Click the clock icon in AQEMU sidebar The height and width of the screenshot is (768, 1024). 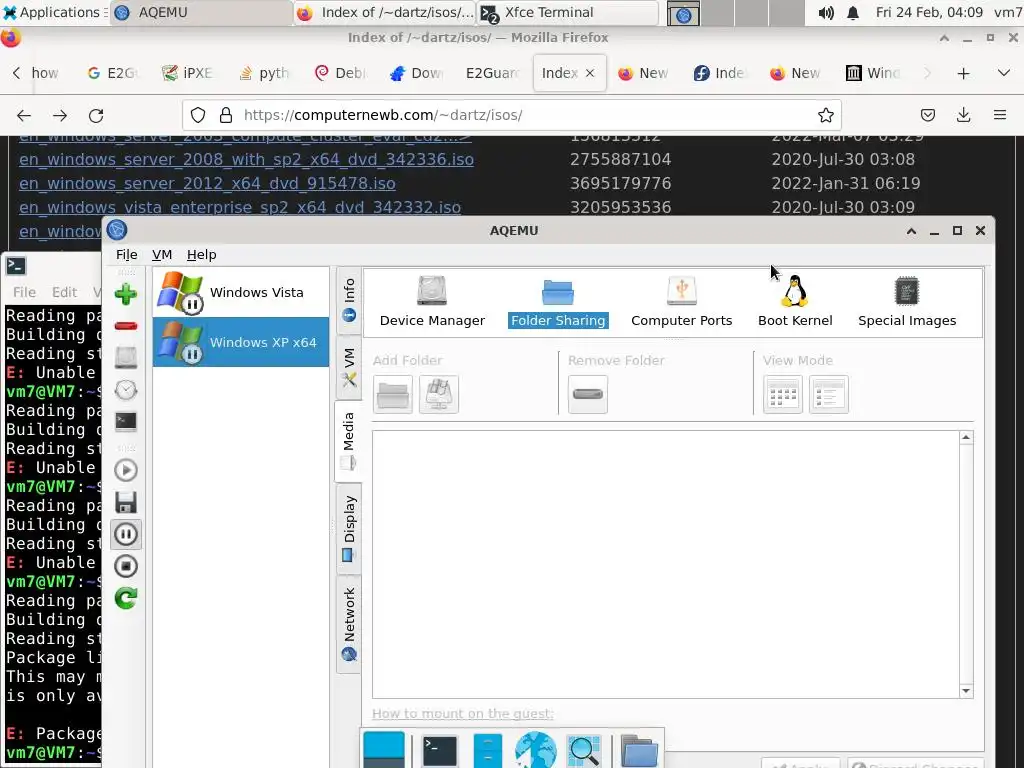click(125, 390)
